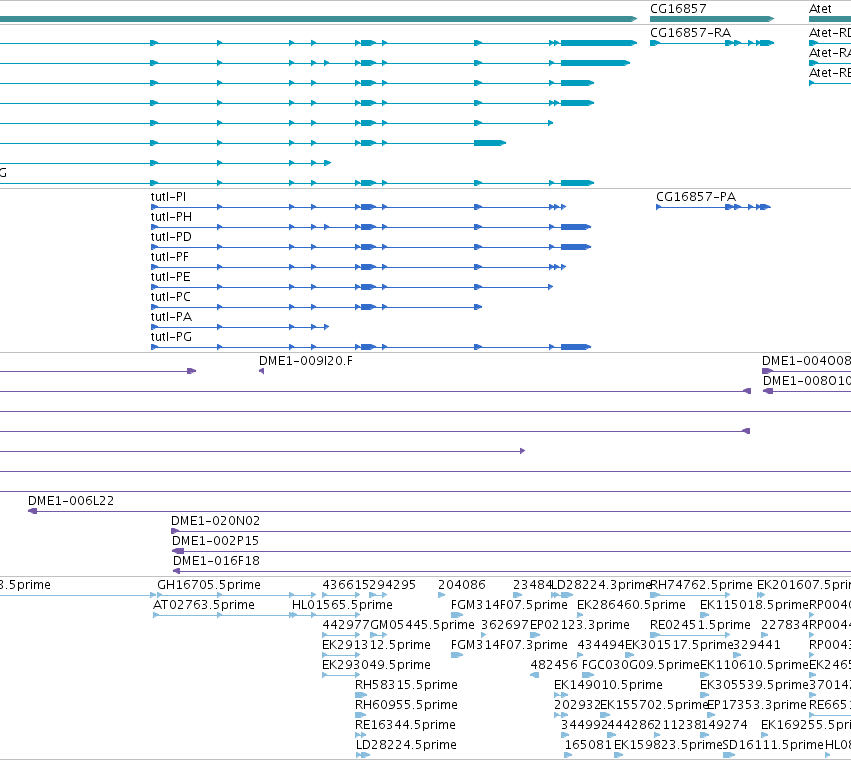The image size is (851, 760).
Task: Select the SD16111.5prime EST
Action: pyautogui.click(x=729, y=755)
